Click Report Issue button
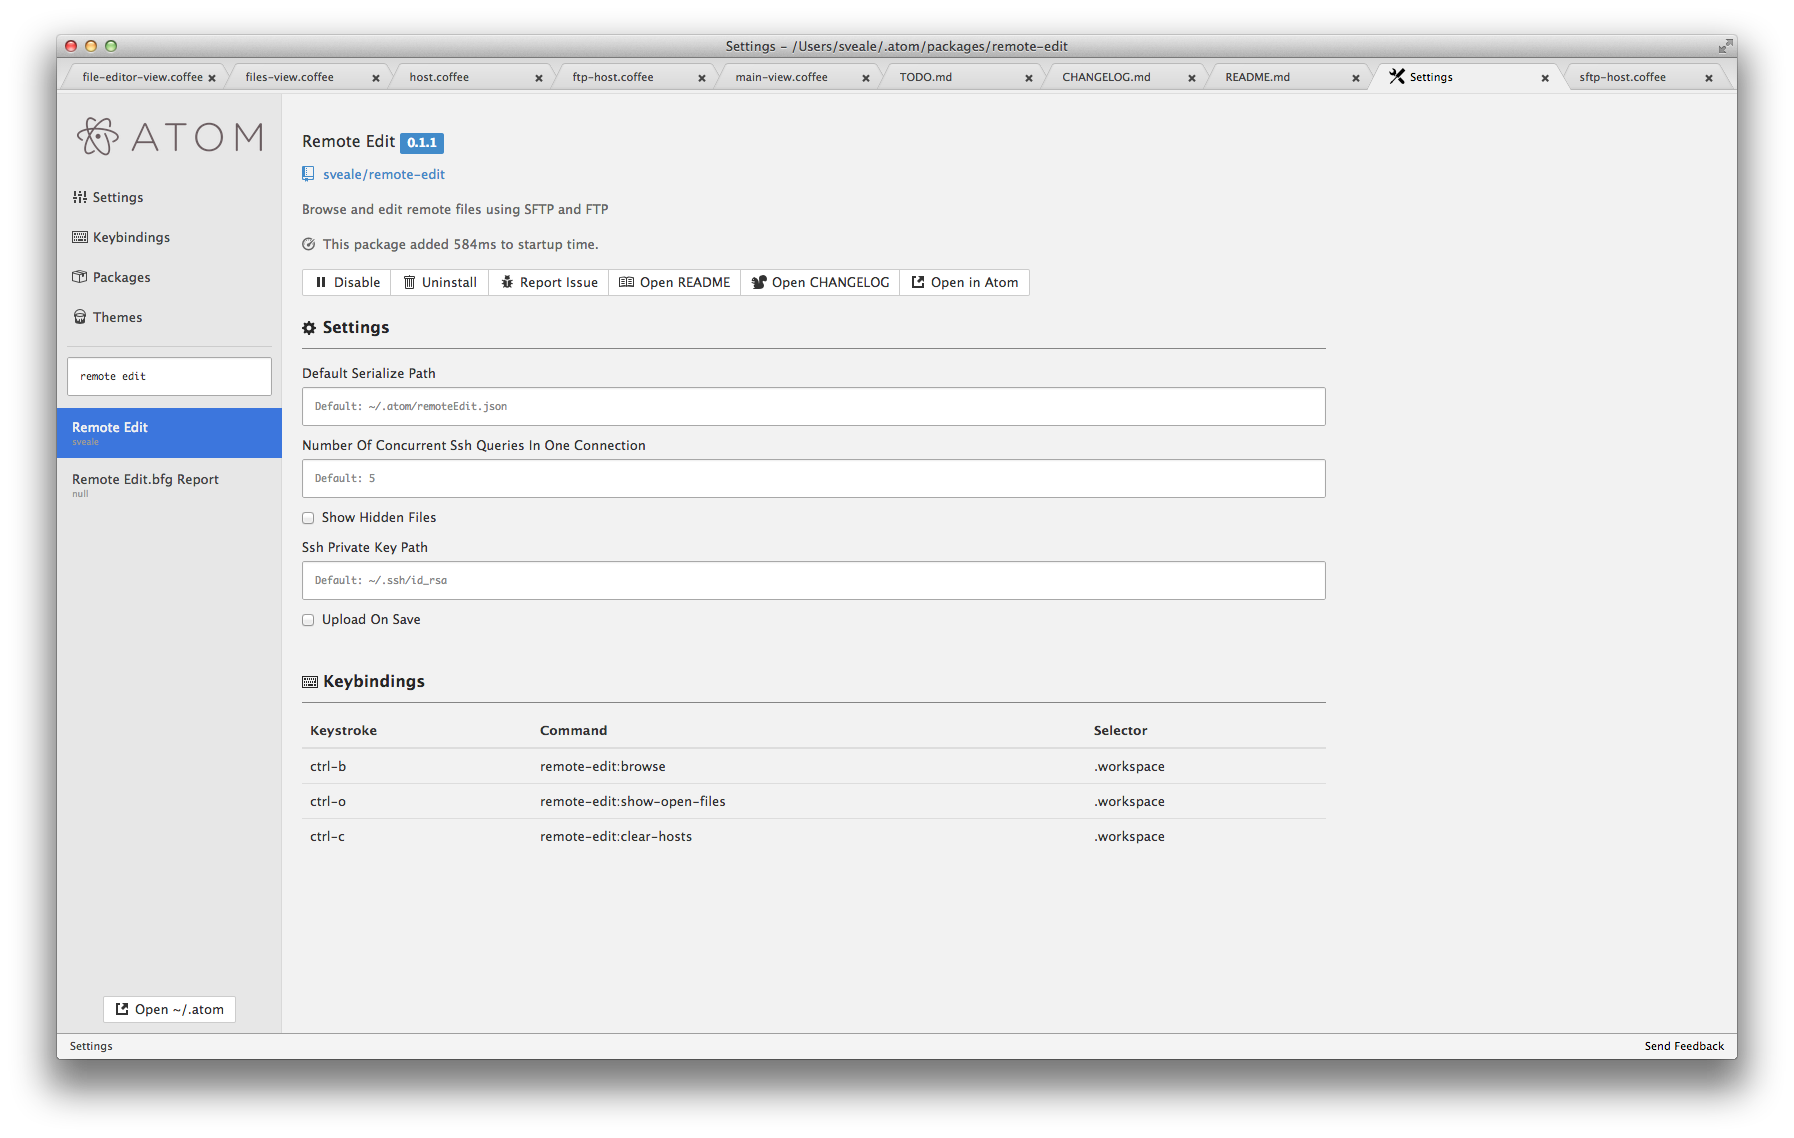The height and width of the screenshot is (1138, 1794). pyautogui.click(x=548, y=282)
